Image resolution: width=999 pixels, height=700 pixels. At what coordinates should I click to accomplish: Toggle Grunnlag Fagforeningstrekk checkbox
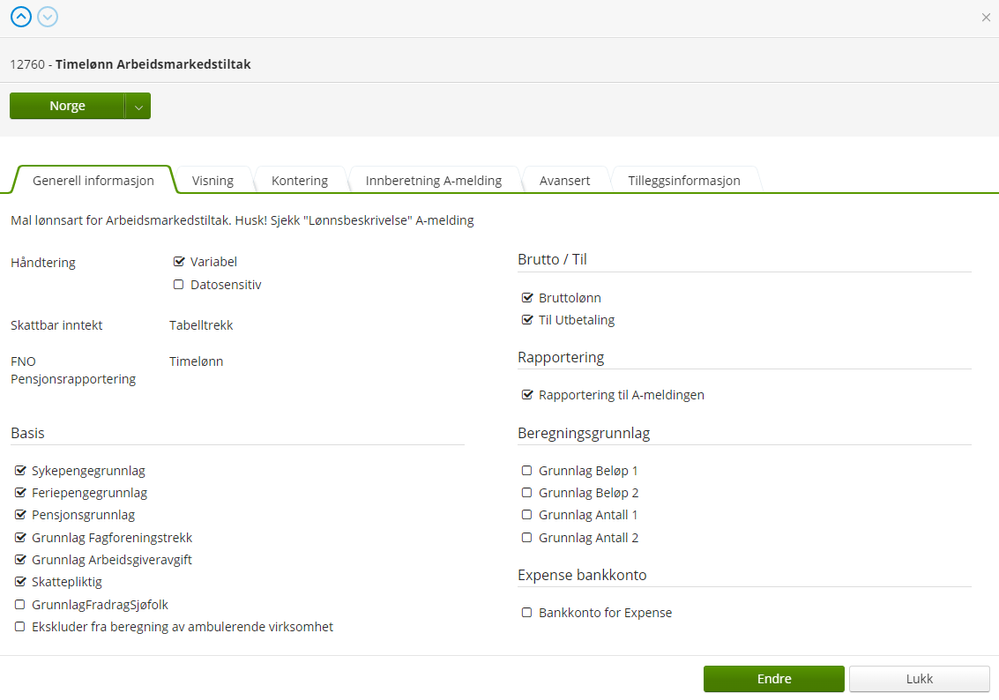tap(20, 538)
